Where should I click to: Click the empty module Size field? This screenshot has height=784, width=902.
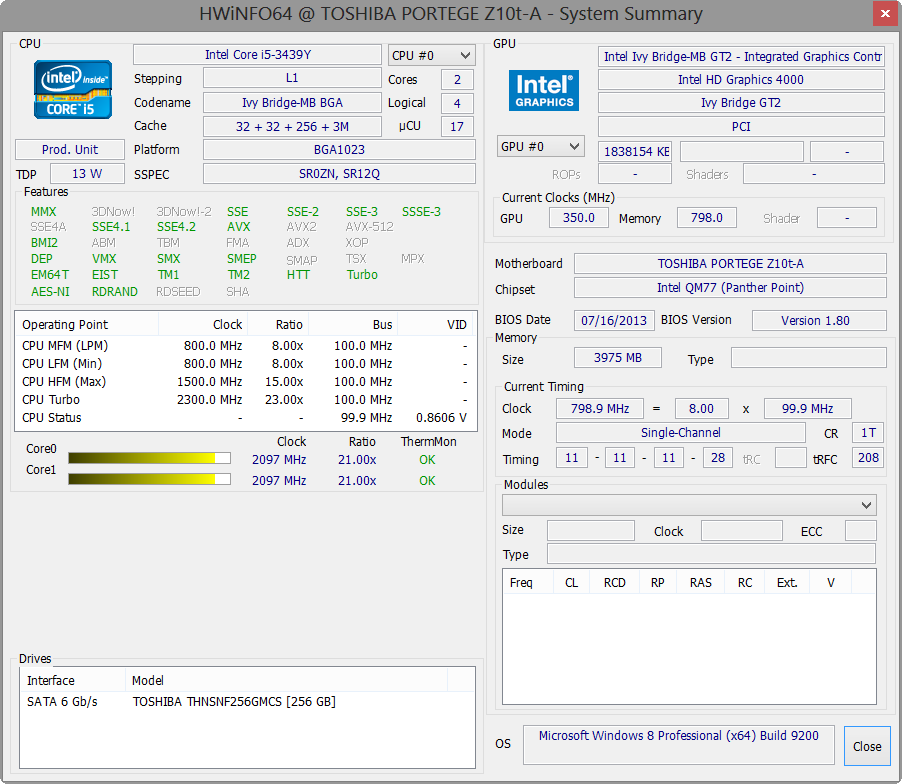tap(591, 530)
